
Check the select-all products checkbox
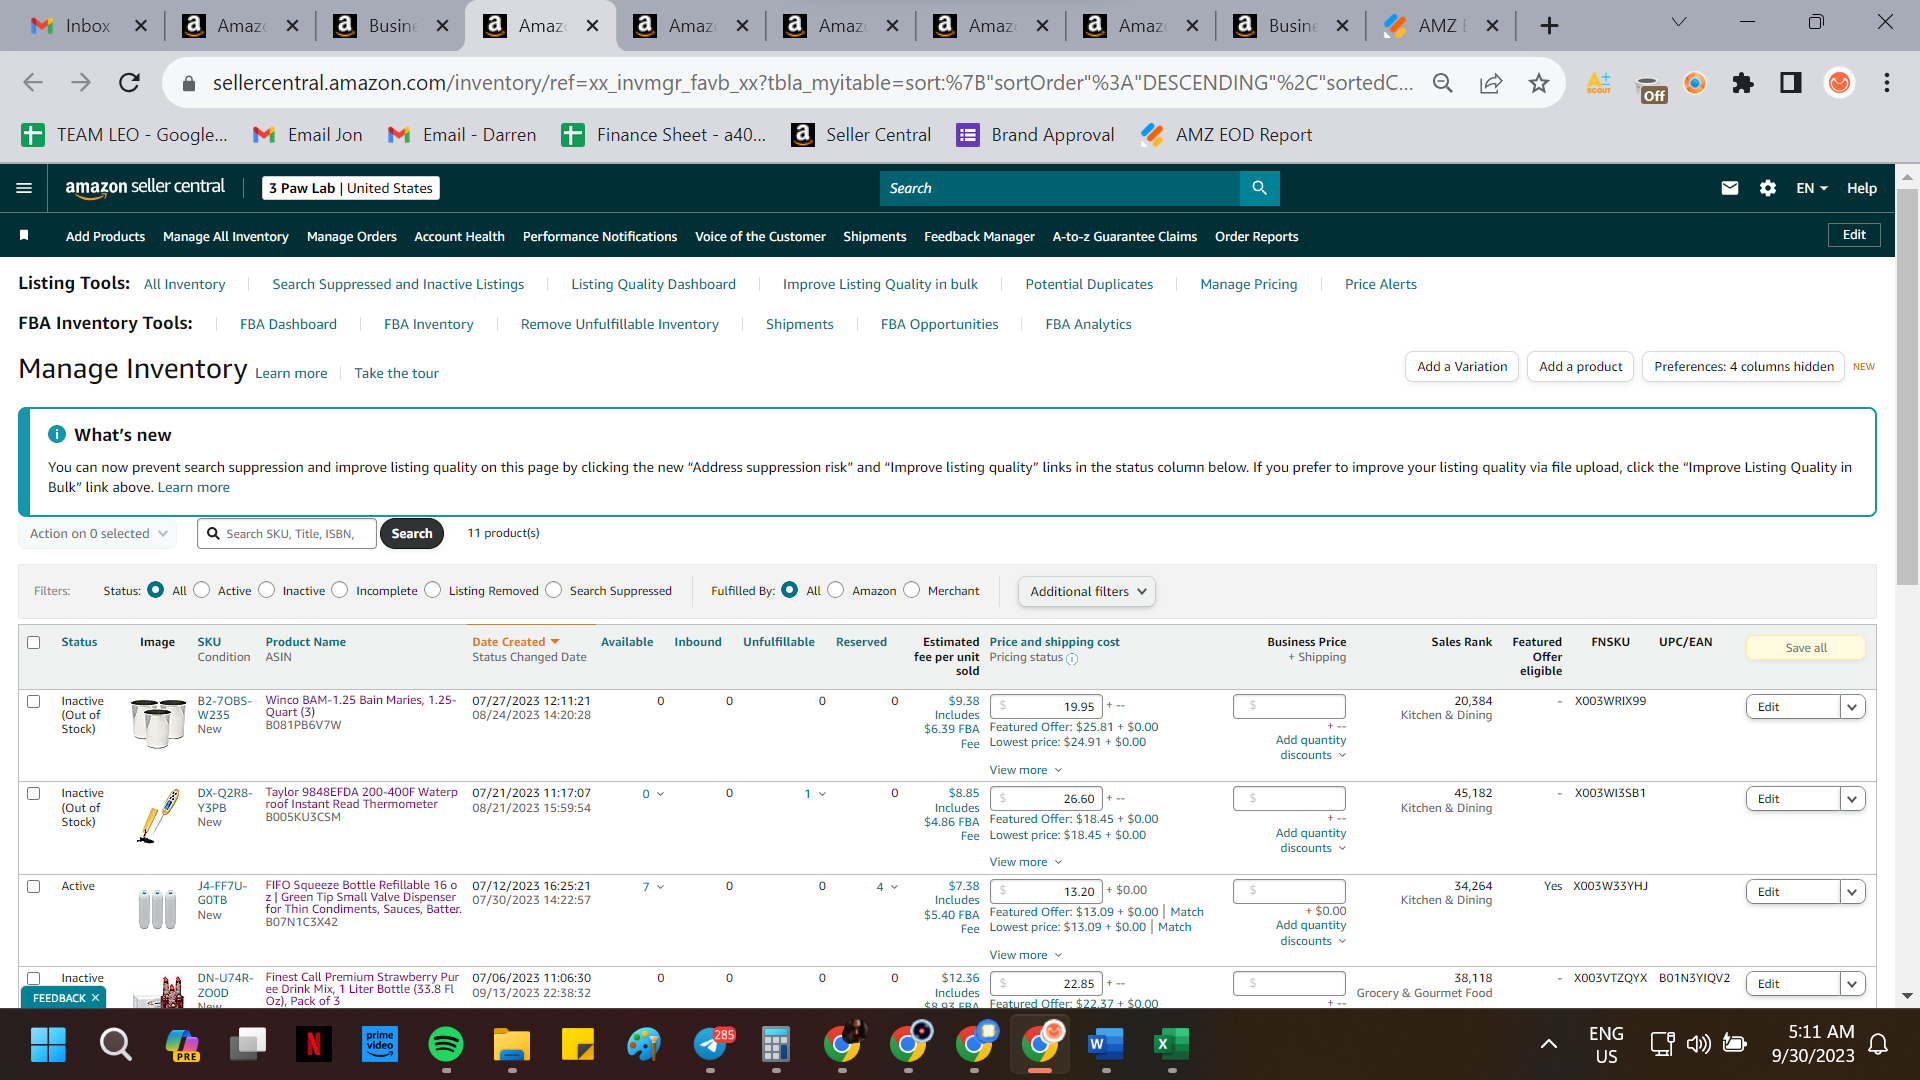tap(34, 642)
